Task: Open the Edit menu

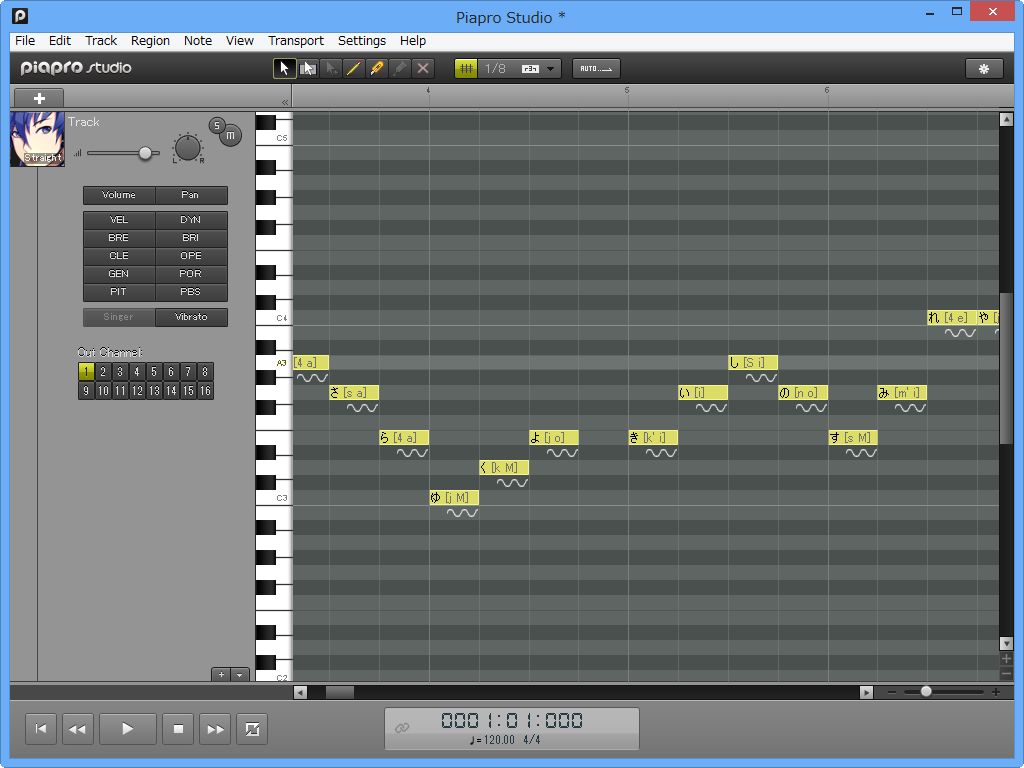Action: pyautogui.click(x=59, y=40)
